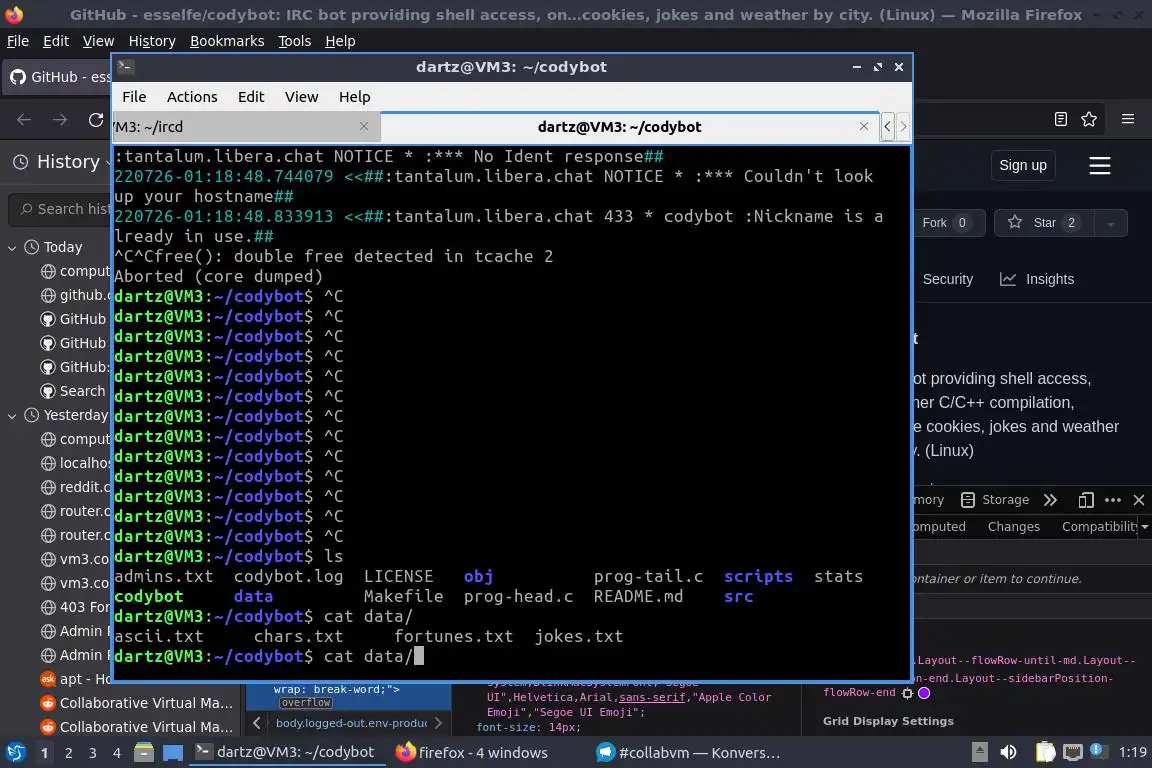1152x768 pixels.
Task: Switch to workspace 2
Action: [68, 753]
